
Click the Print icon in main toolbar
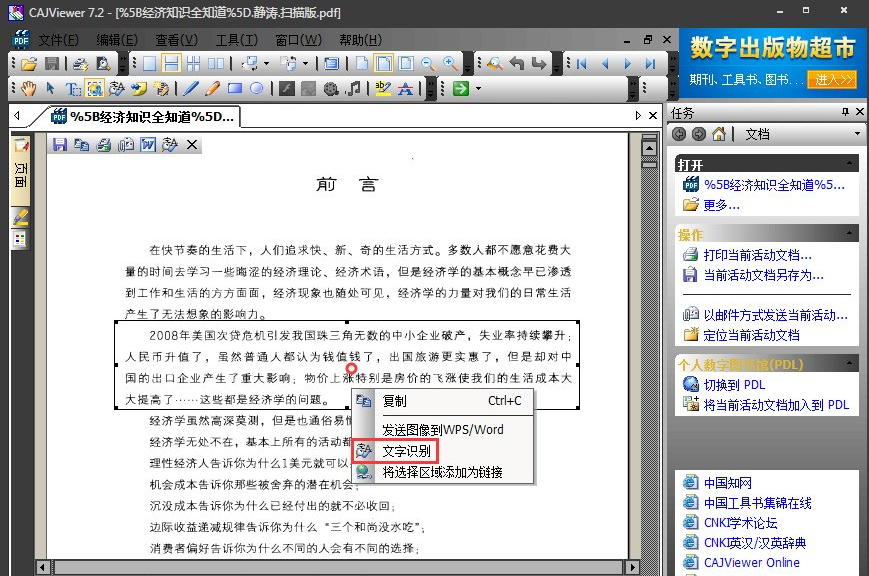tap(81, 64)
